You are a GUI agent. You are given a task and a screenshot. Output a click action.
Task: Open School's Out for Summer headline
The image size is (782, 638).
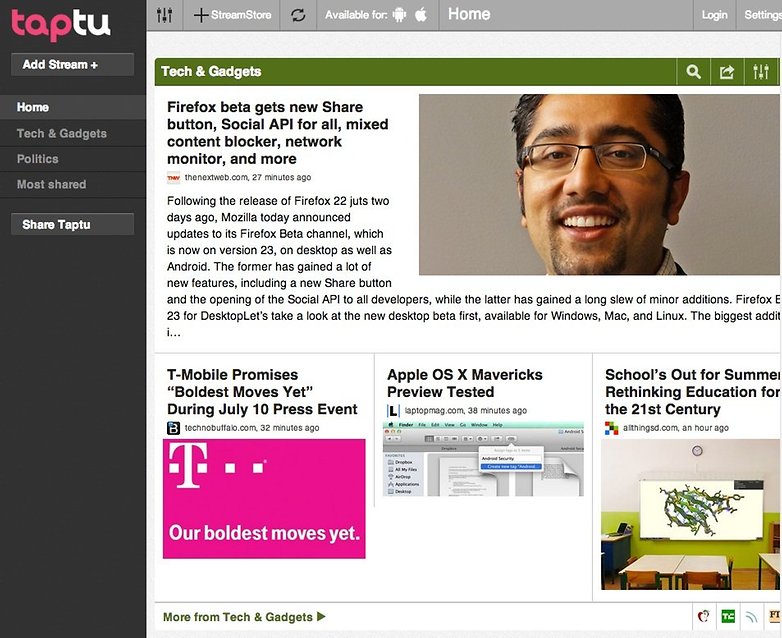(693, 392)
